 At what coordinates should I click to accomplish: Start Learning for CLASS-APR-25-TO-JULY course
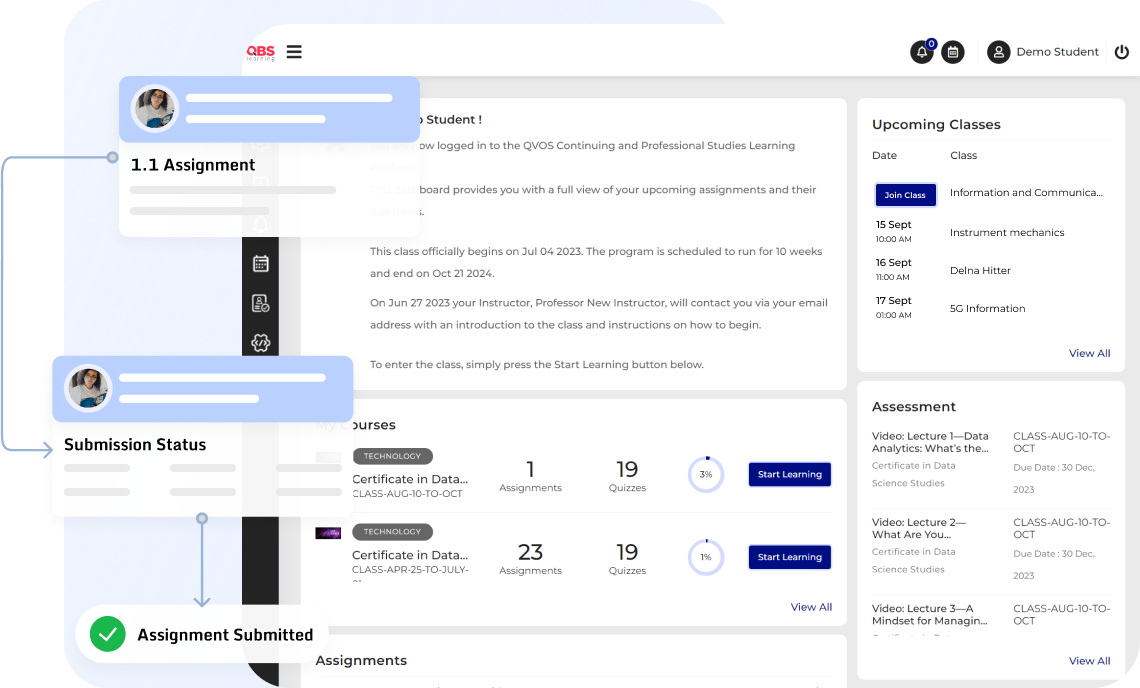789,557
